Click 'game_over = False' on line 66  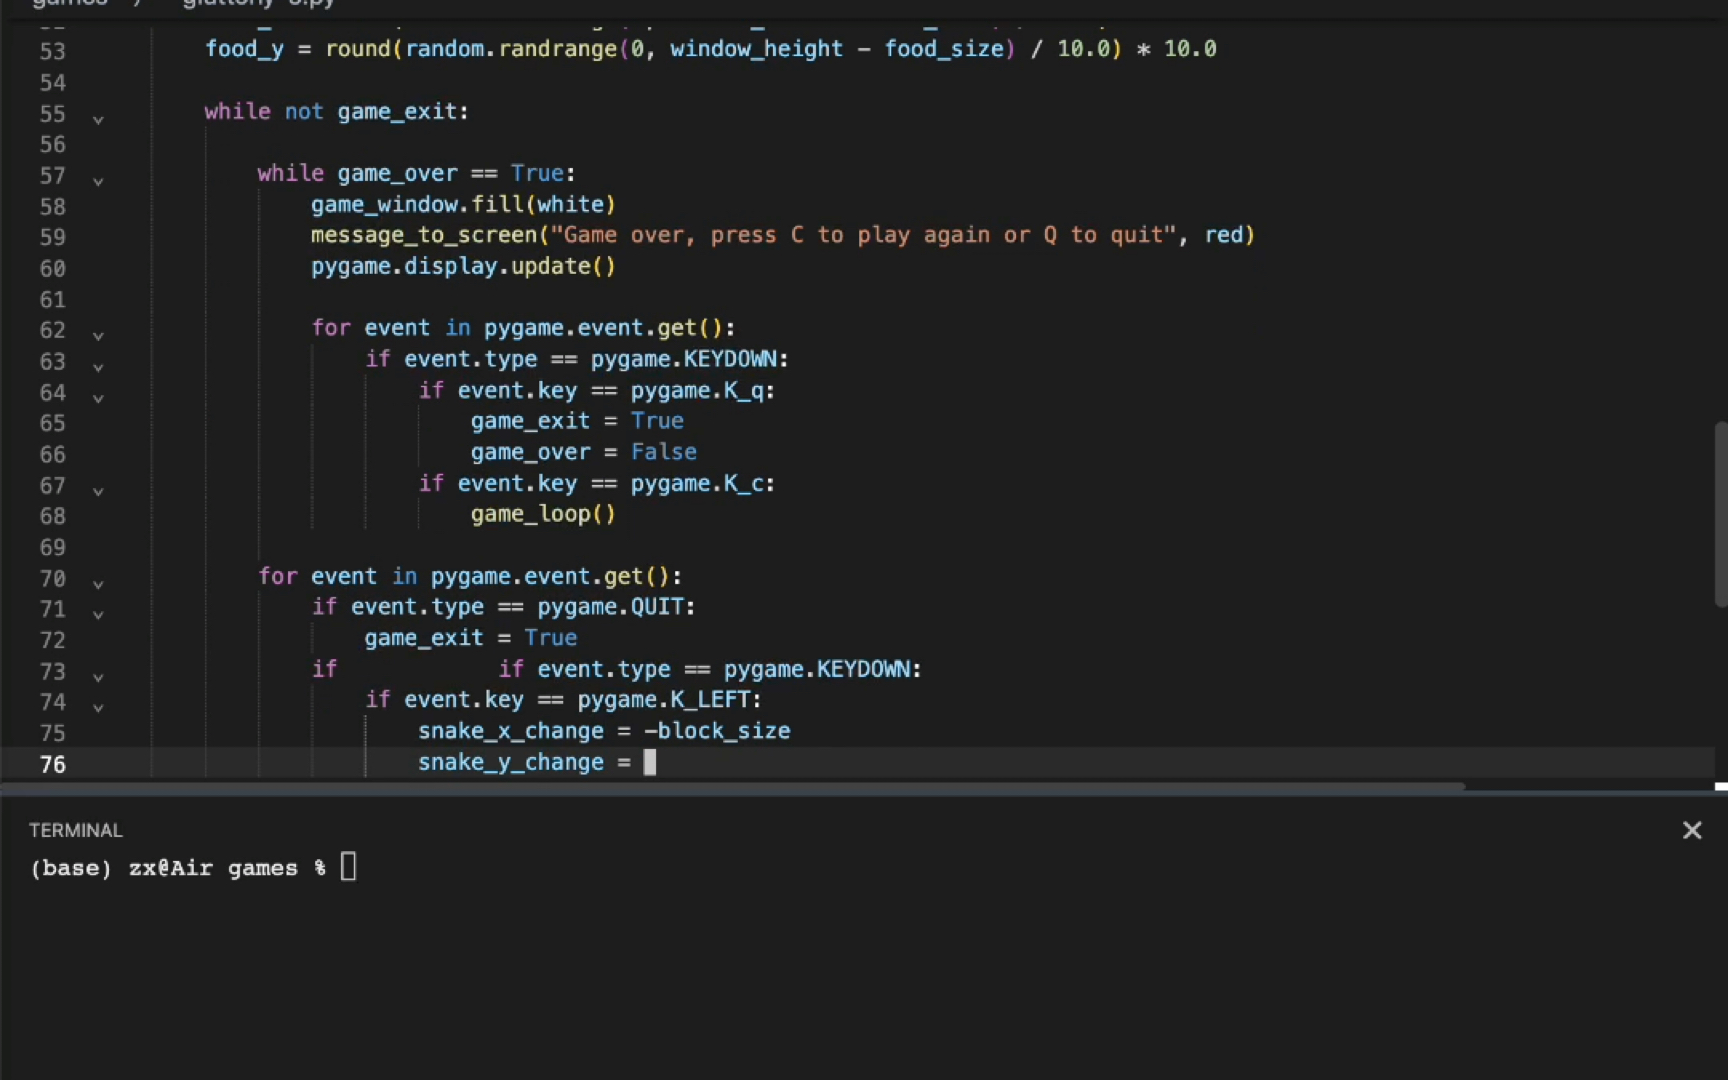pos(584,452)
